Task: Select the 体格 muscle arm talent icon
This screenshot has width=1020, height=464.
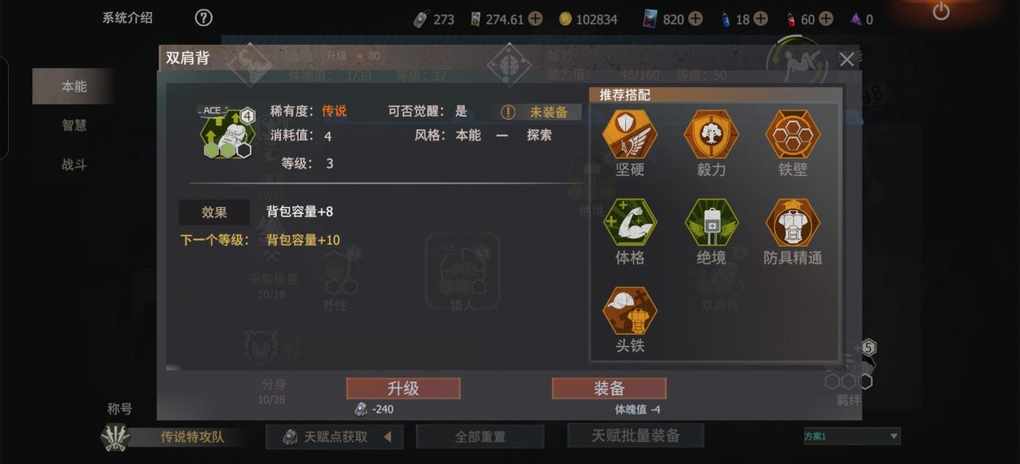Action: coord(629,223)
